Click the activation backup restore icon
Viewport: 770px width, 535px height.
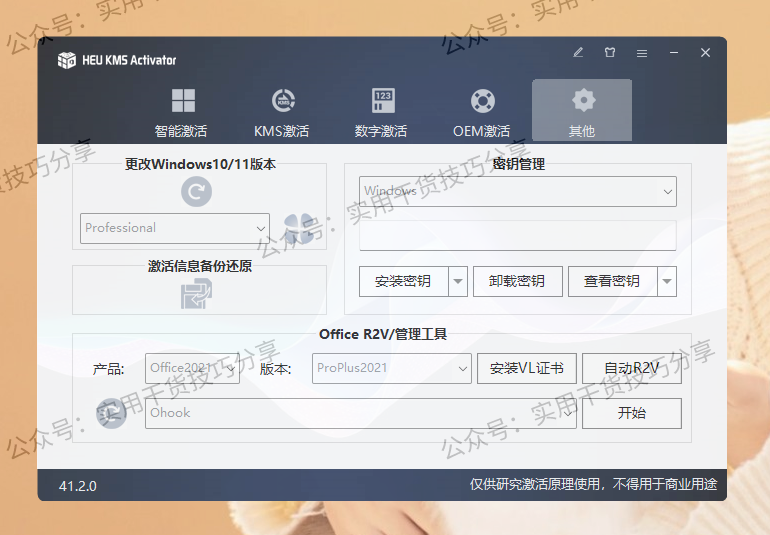click(196, 294)
